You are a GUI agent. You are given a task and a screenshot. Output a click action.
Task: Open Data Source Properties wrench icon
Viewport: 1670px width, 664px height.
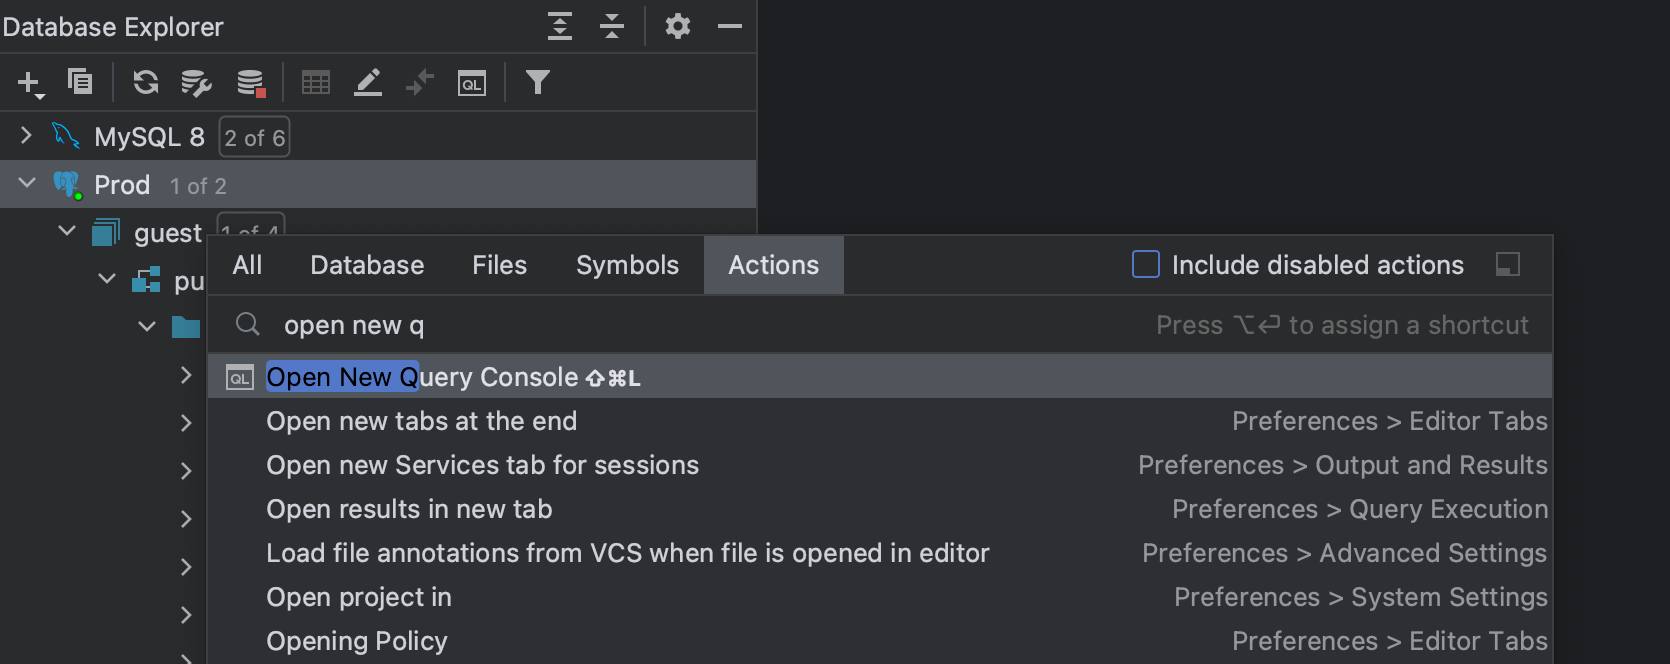[196, 83]
